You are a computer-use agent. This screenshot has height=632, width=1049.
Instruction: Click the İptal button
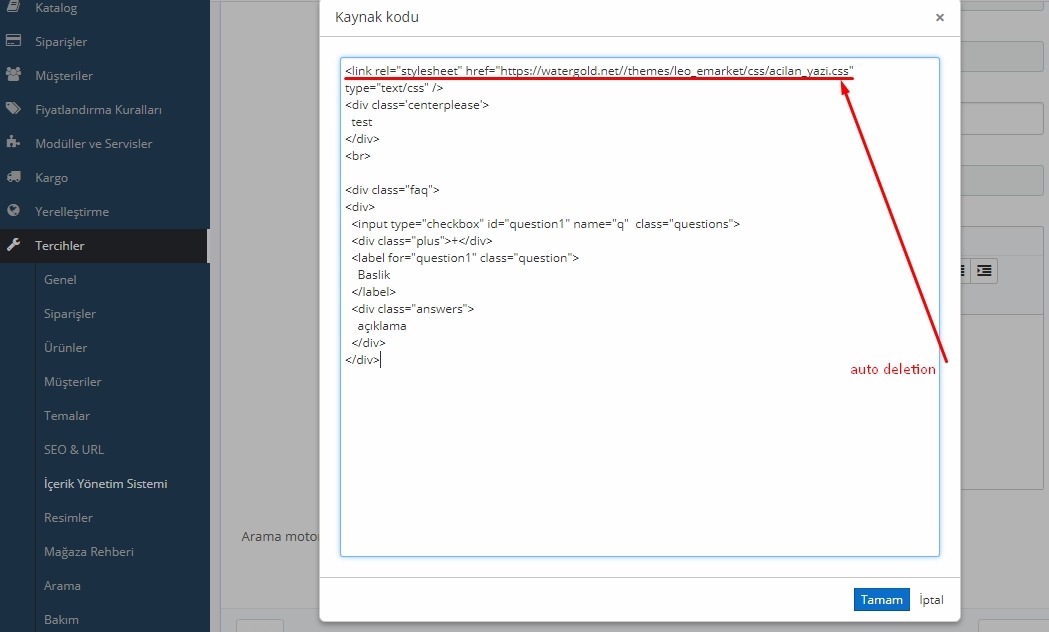(931, 600)
